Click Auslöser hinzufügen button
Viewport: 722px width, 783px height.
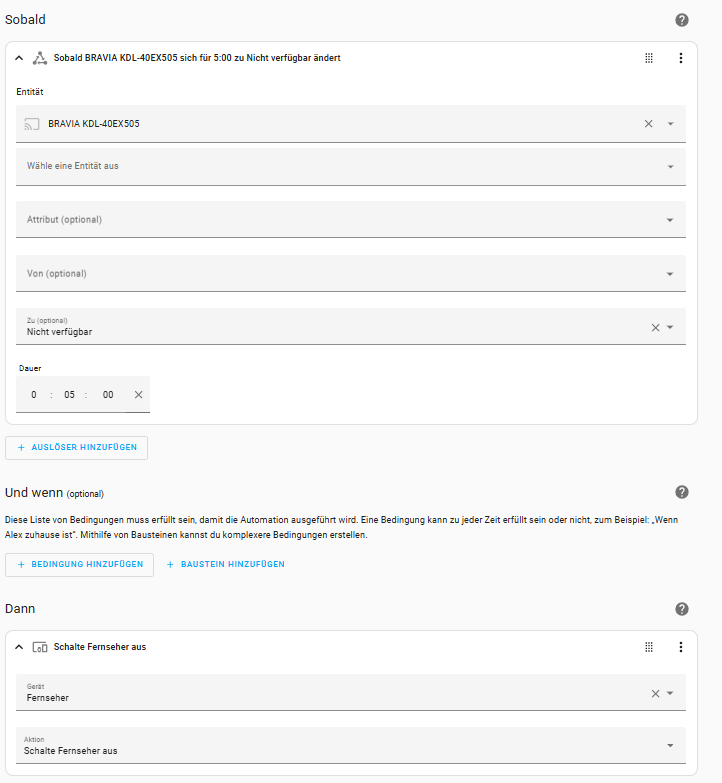tap(76, 448)
